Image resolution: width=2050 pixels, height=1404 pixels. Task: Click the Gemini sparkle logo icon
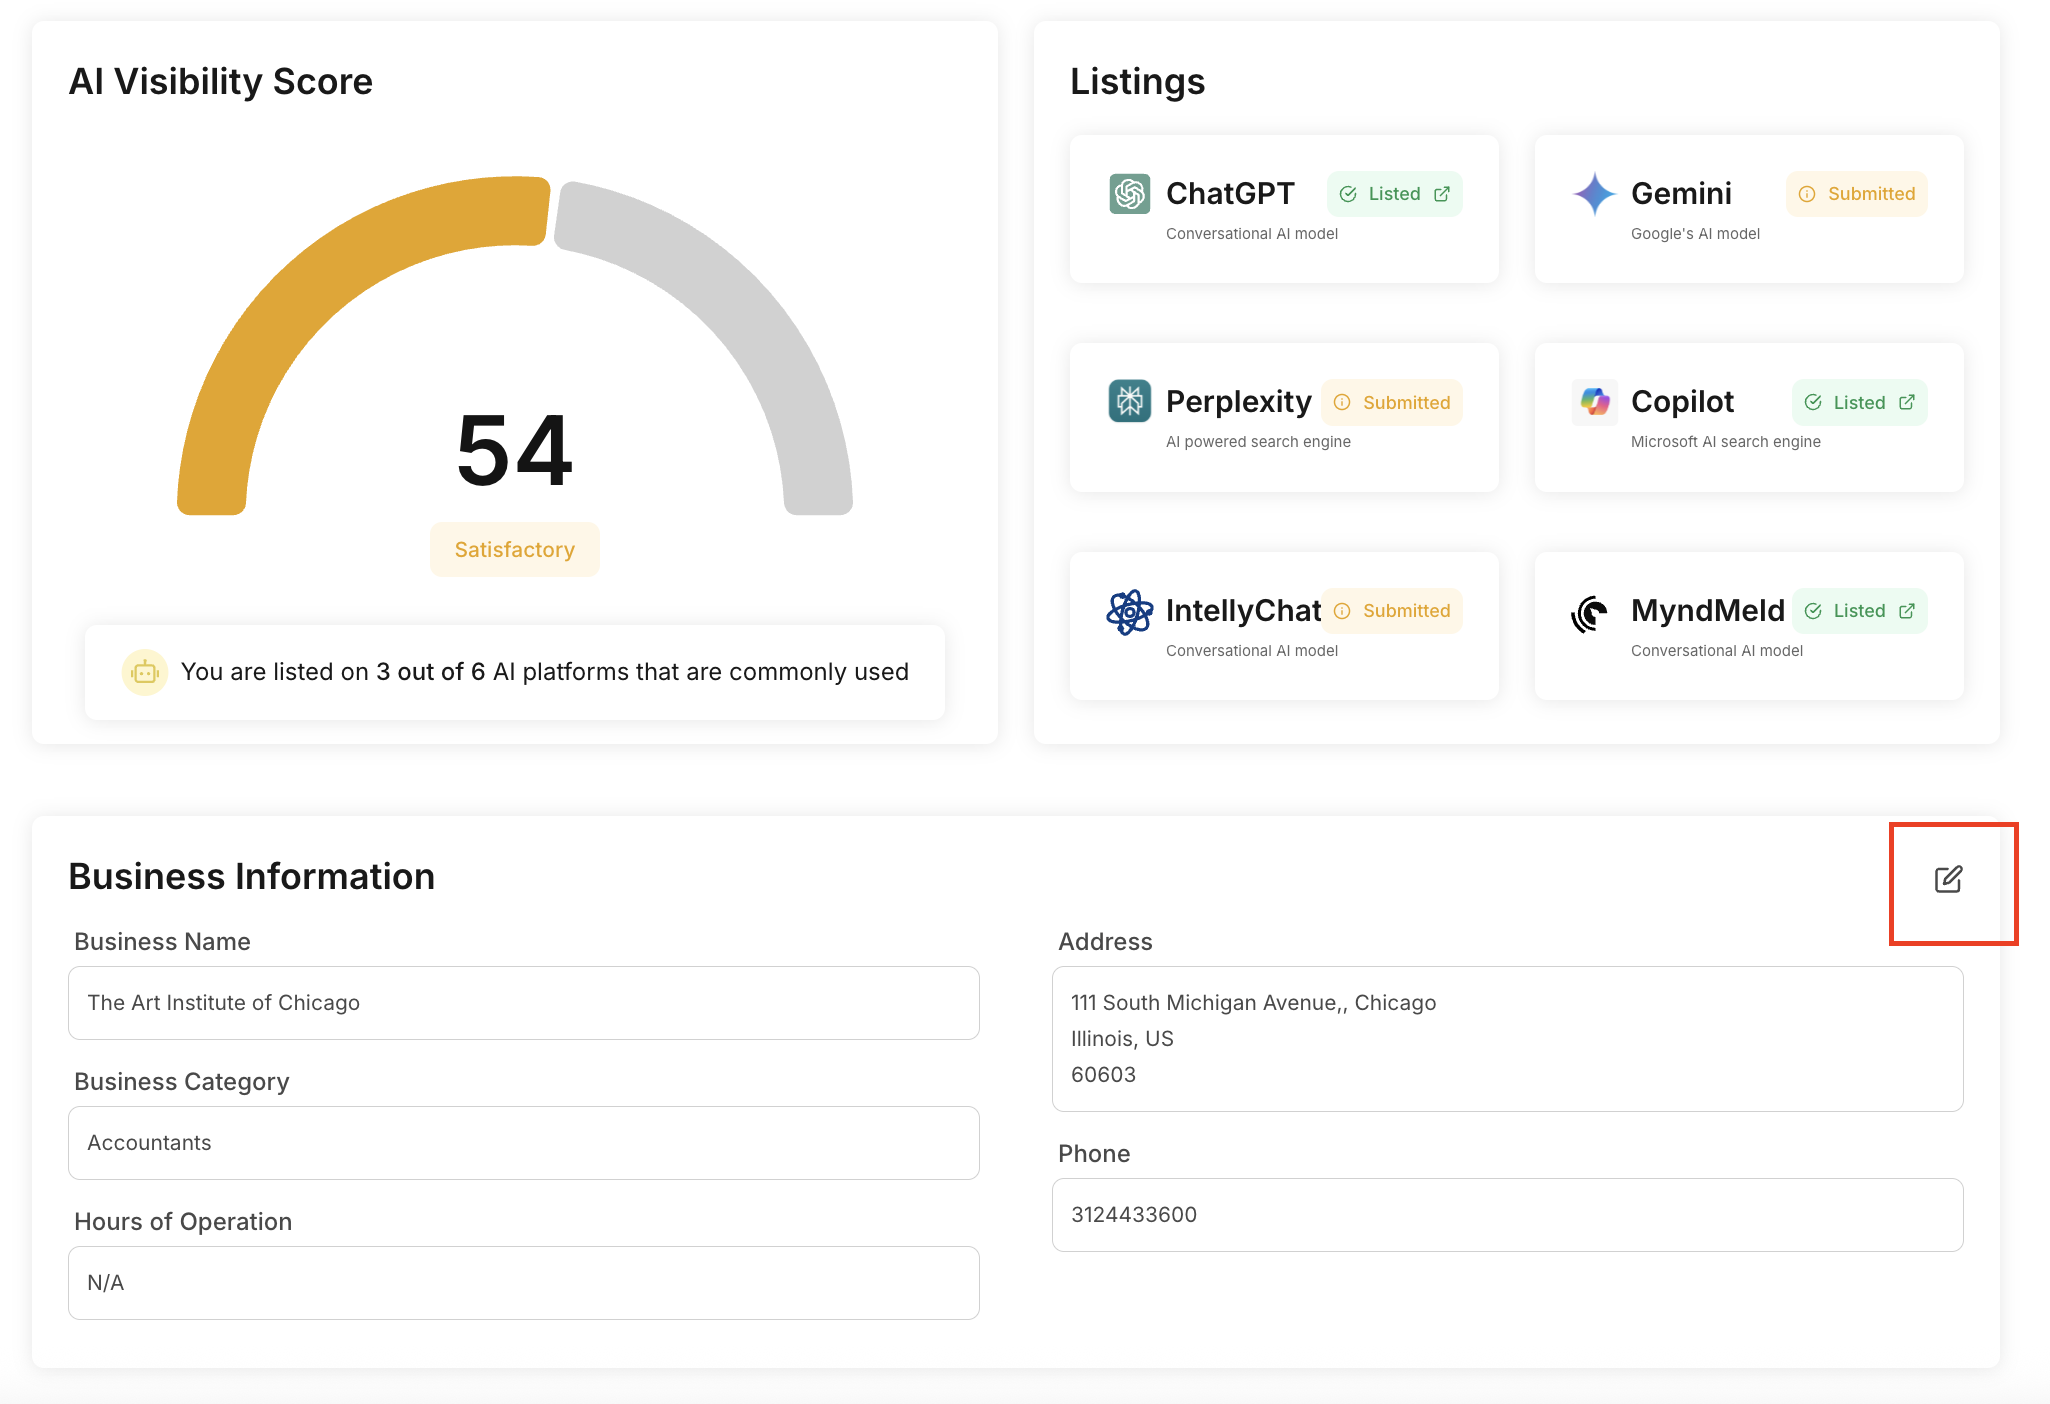pos(1594,193)
